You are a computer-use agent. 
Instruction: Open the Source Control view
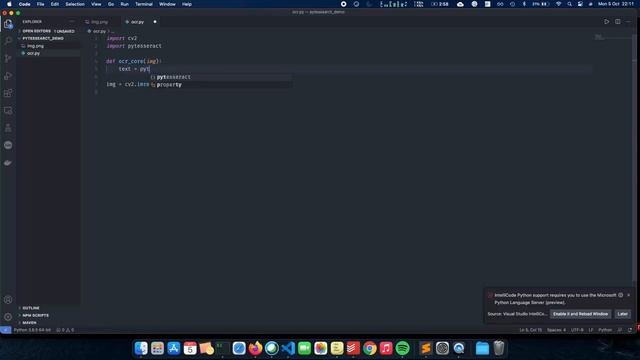coord(8,58)
